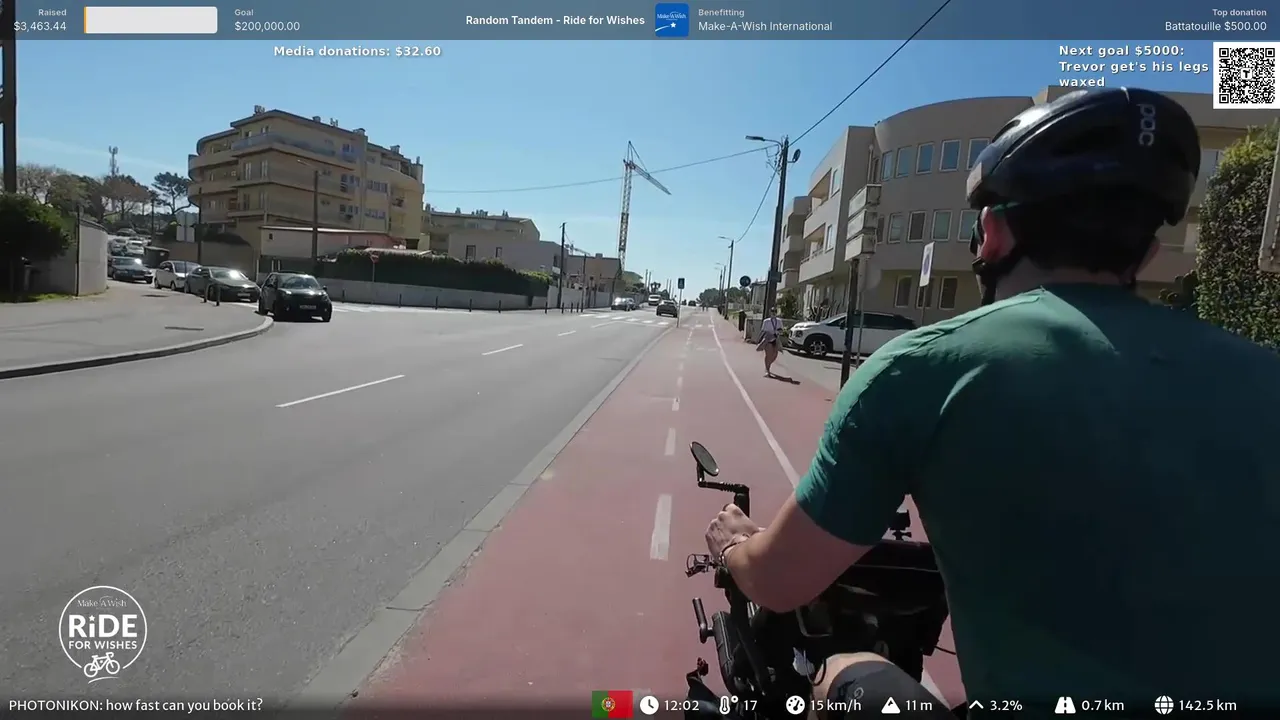Click the Make-A-Wish International logo icon
Screen dimensions: 1280x720
tap(671, 20)
